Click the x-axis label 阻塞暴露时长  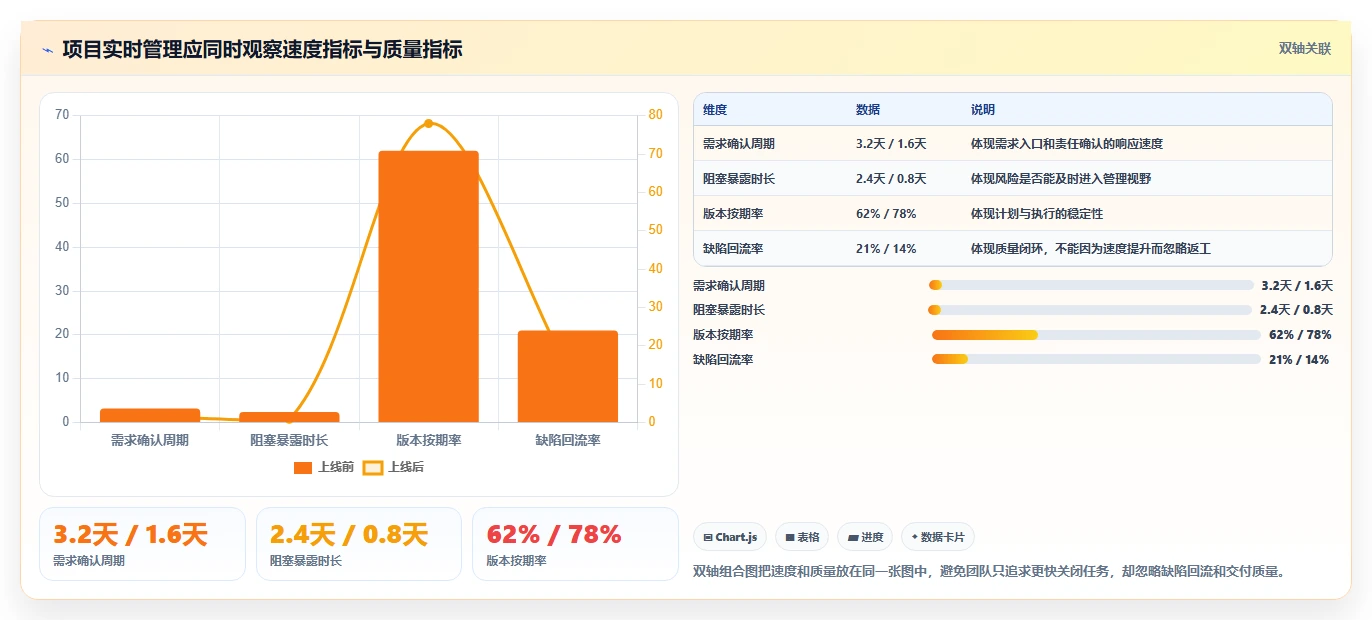coord(289,440)
